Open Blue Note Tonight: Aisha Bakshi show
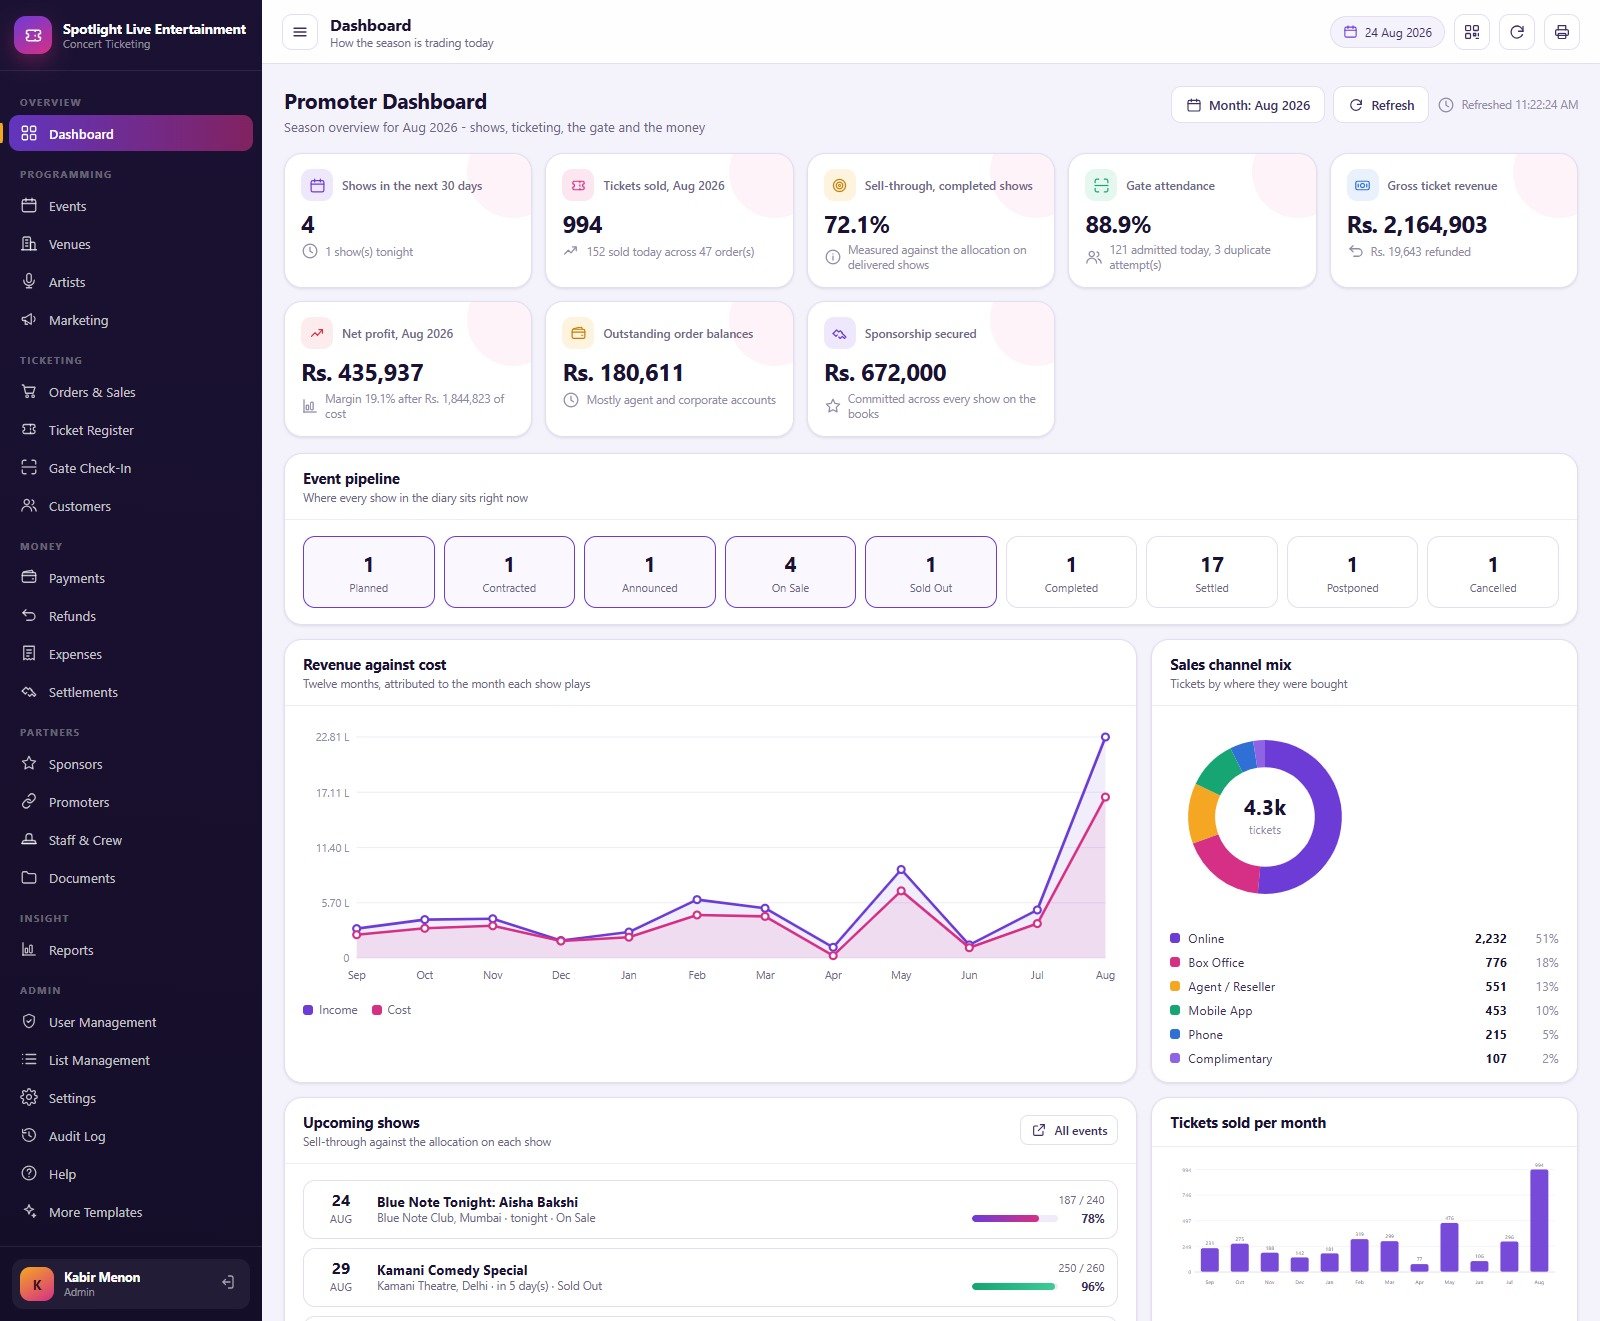This screenshot has width=1600, height=1321. [x=710, y=1209]
